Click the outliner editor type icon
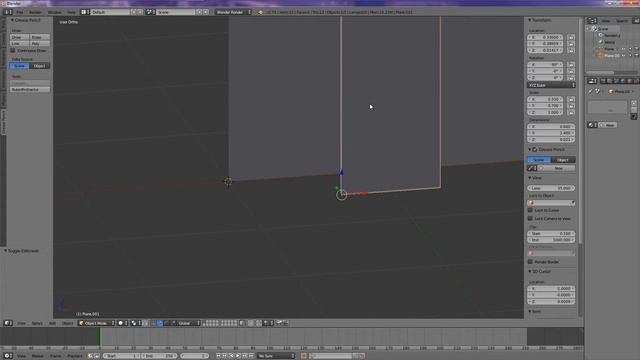The width and height of the screenshot is (640, 360). click(592, 20)
